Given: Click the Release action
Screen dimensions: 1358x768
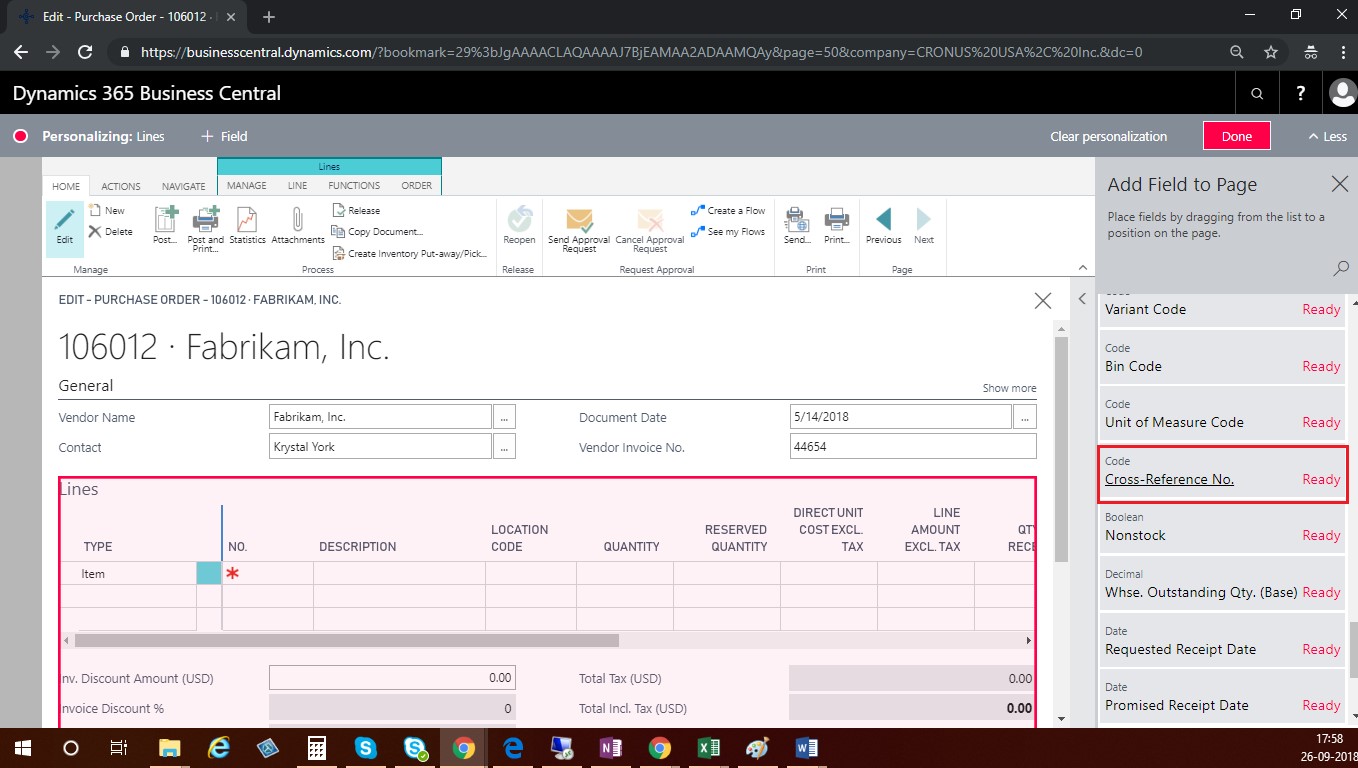Looking at the screenshot, I should point(356,210).
